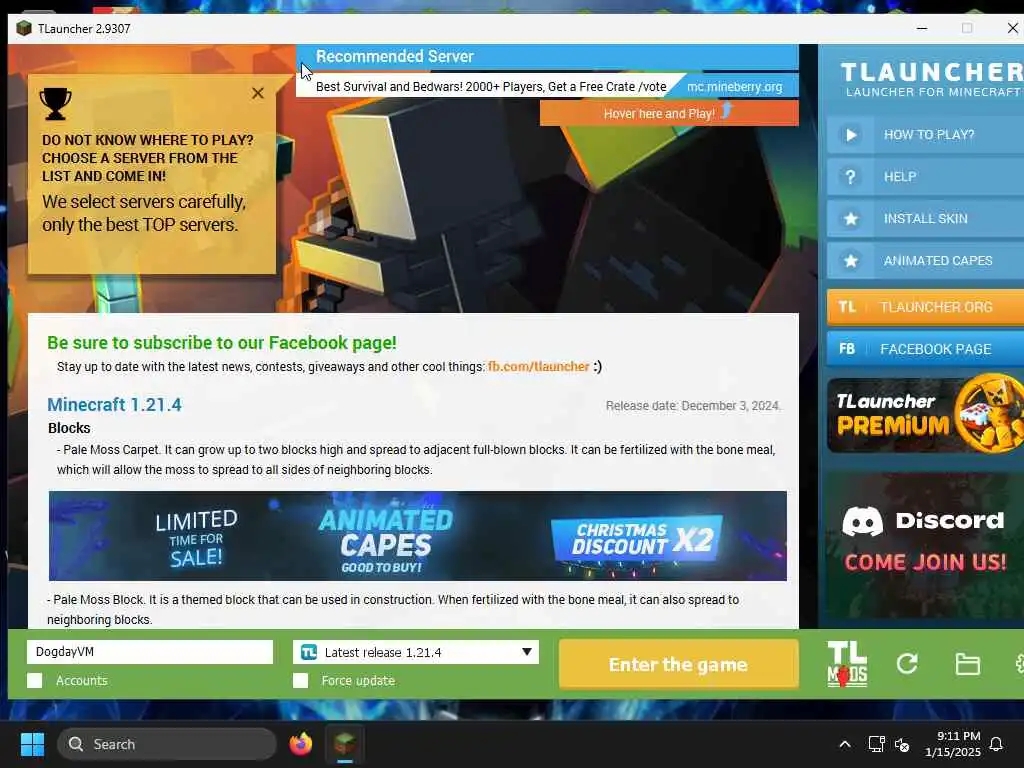The image size is (1024, 768).
Task: Open Firefox from the taskbar
Action: click(300, 744)
